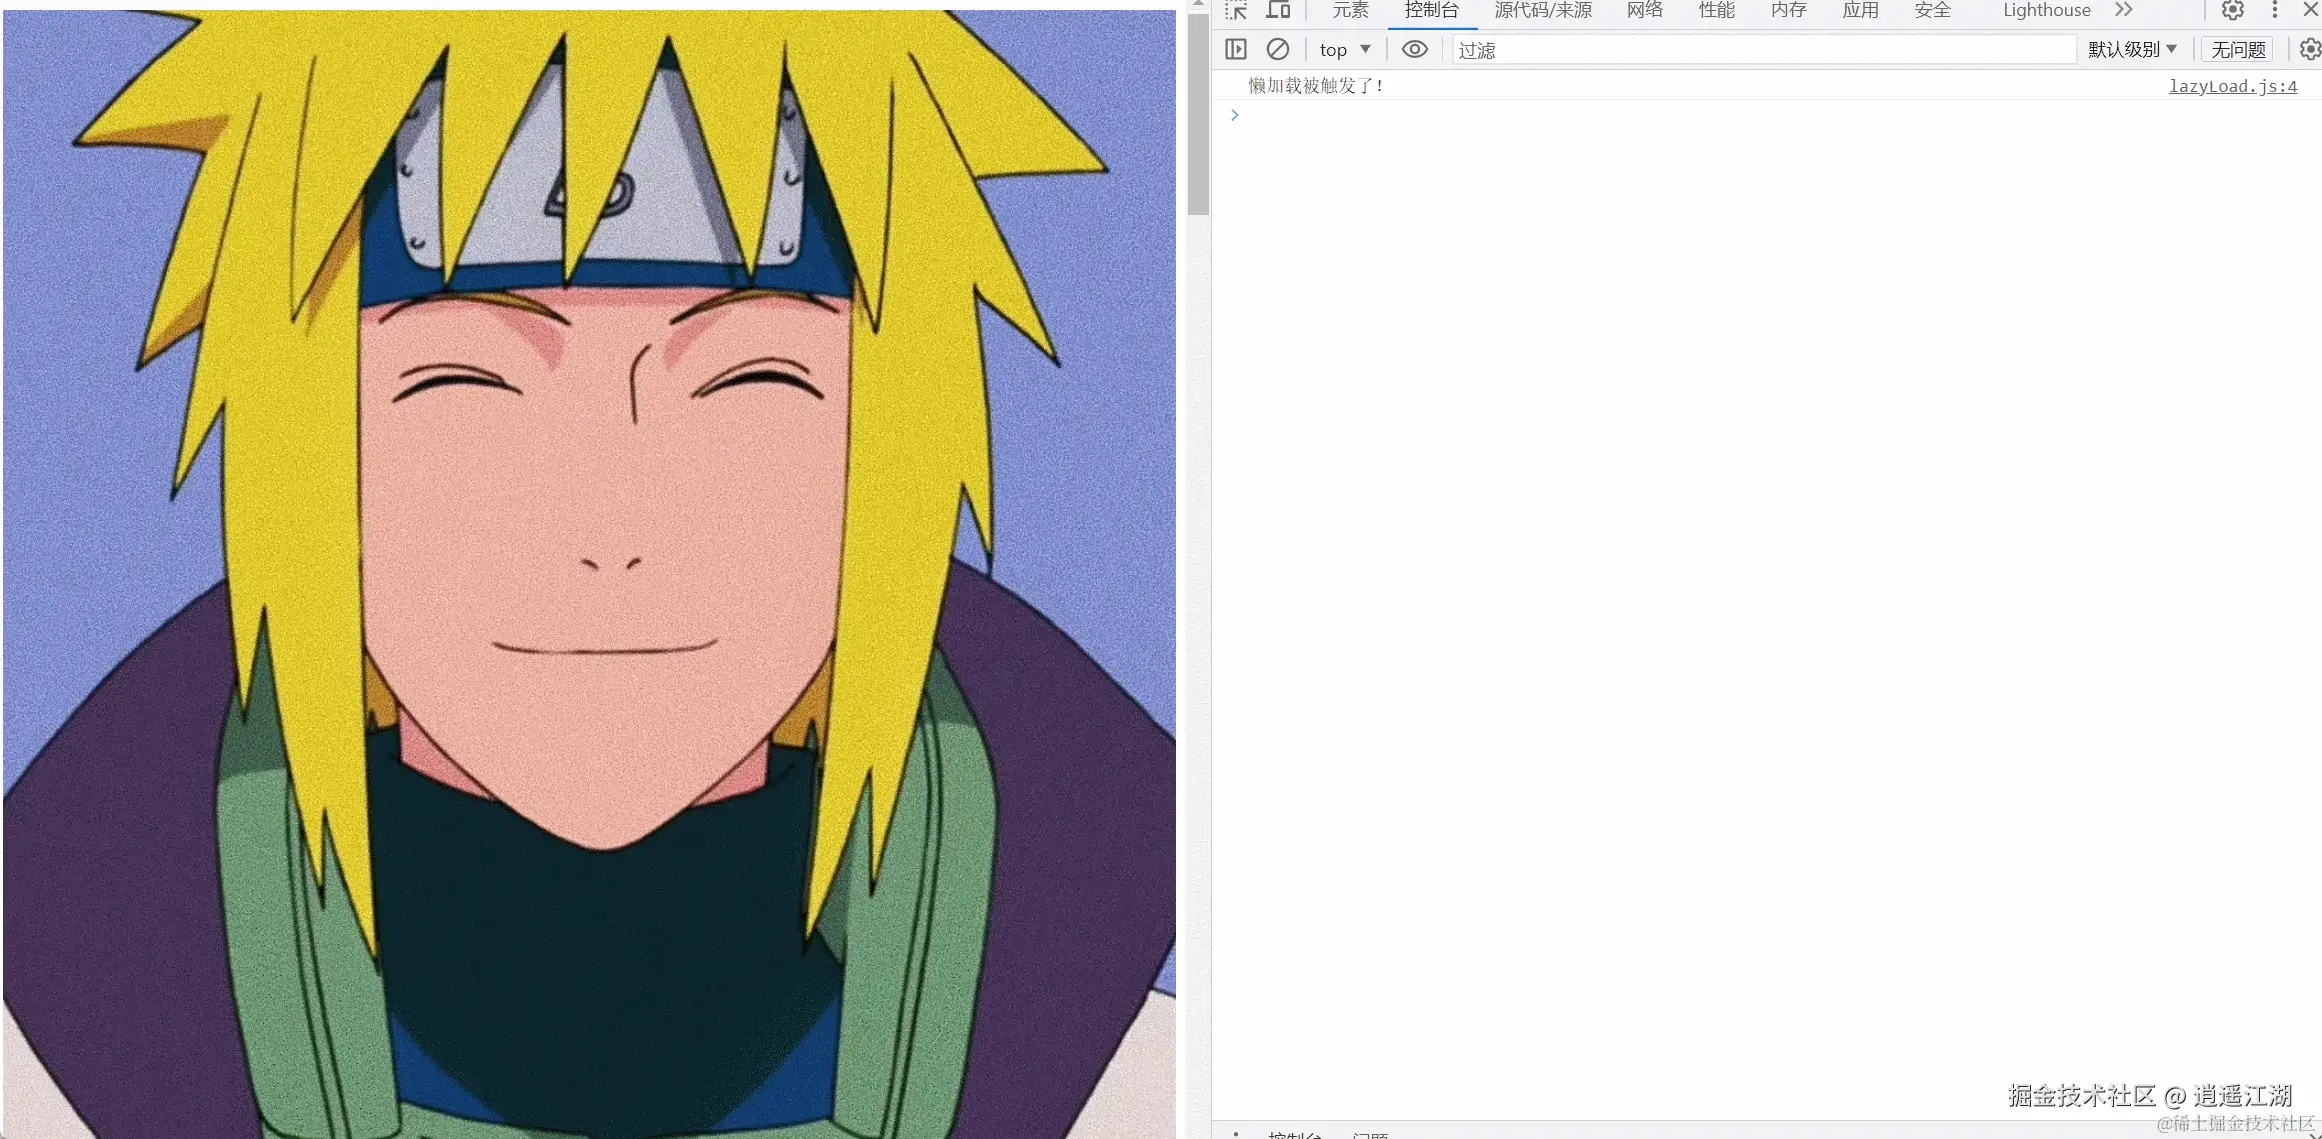Click the page vertical scrollbar thumb
This screenshot has width=2322, height=1139.
tap(1198, 115)
